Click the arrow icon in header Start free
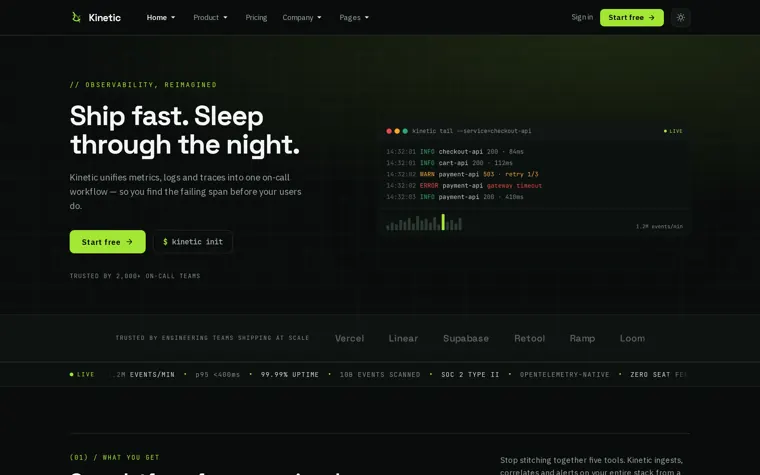The image size is (760, 475). click(x=651, y=17)
